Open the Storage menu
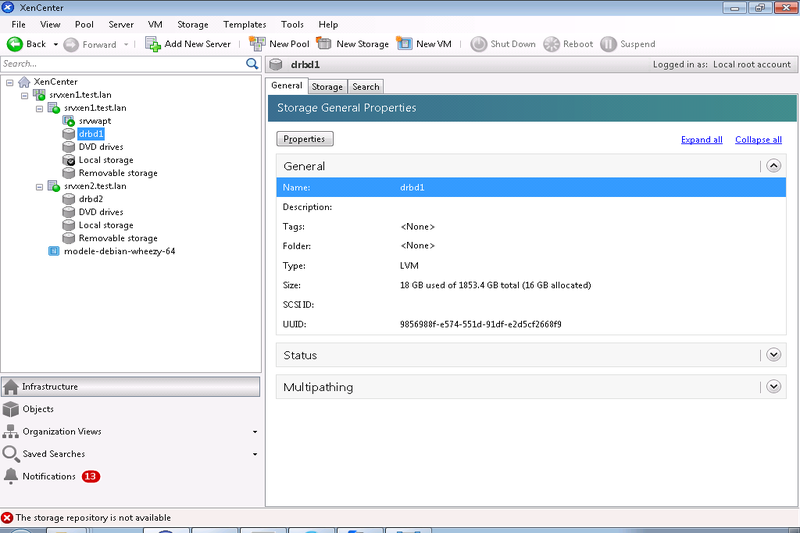 [x=193, y=24]
